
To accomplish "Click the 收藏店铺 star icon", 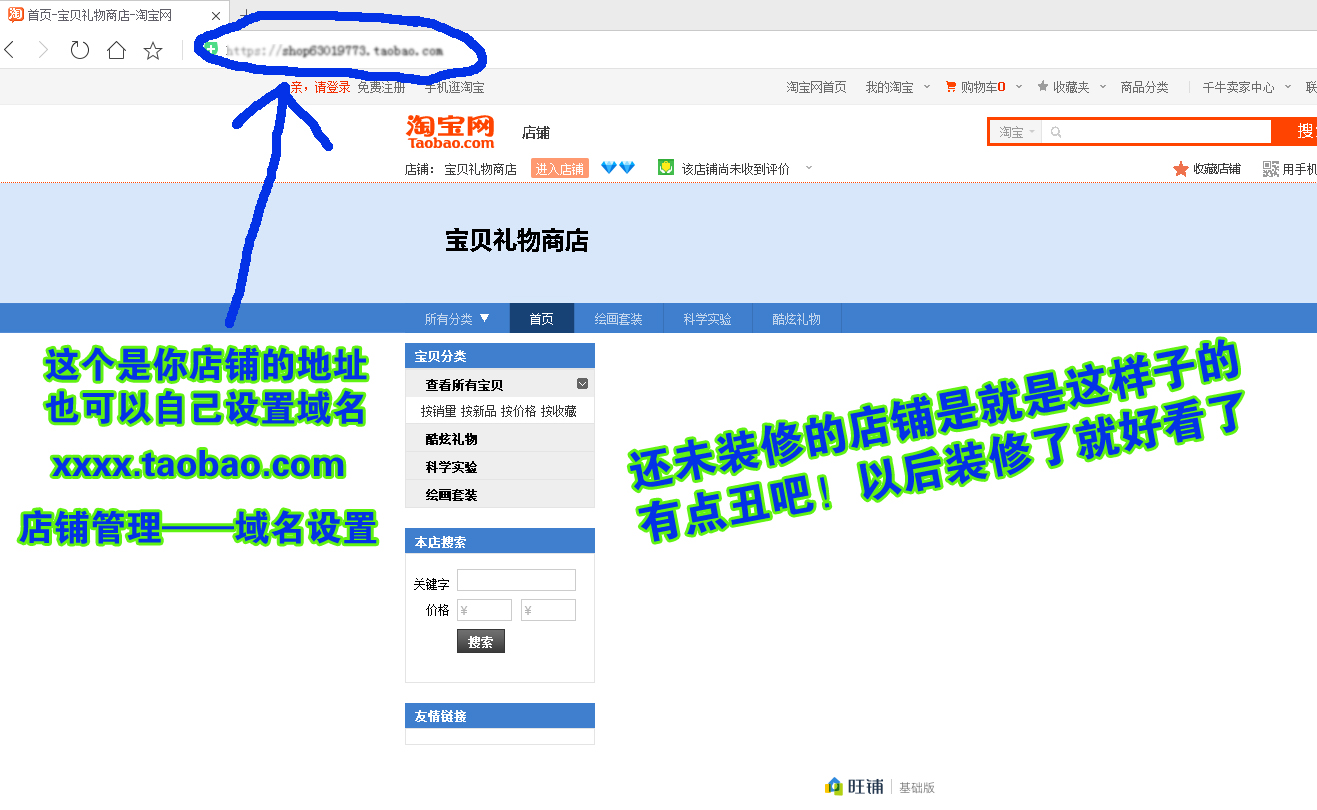I will click(x=1180, y=168).
